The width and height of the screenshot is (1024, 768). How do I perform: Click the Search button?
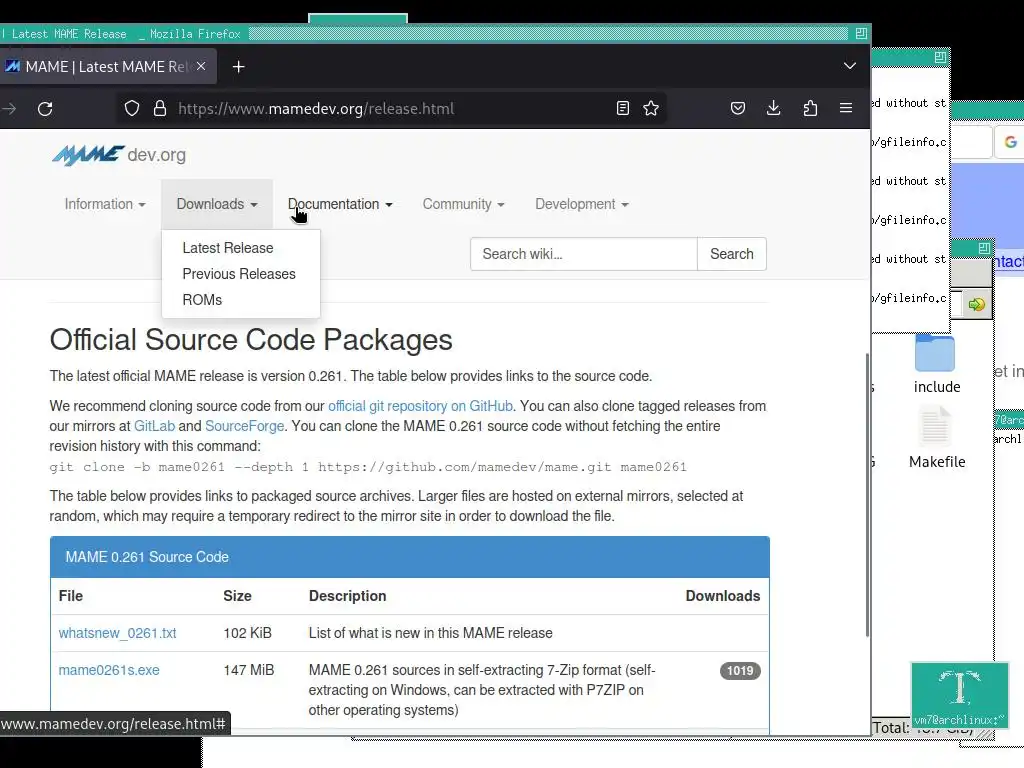click(x=731, y=254)
